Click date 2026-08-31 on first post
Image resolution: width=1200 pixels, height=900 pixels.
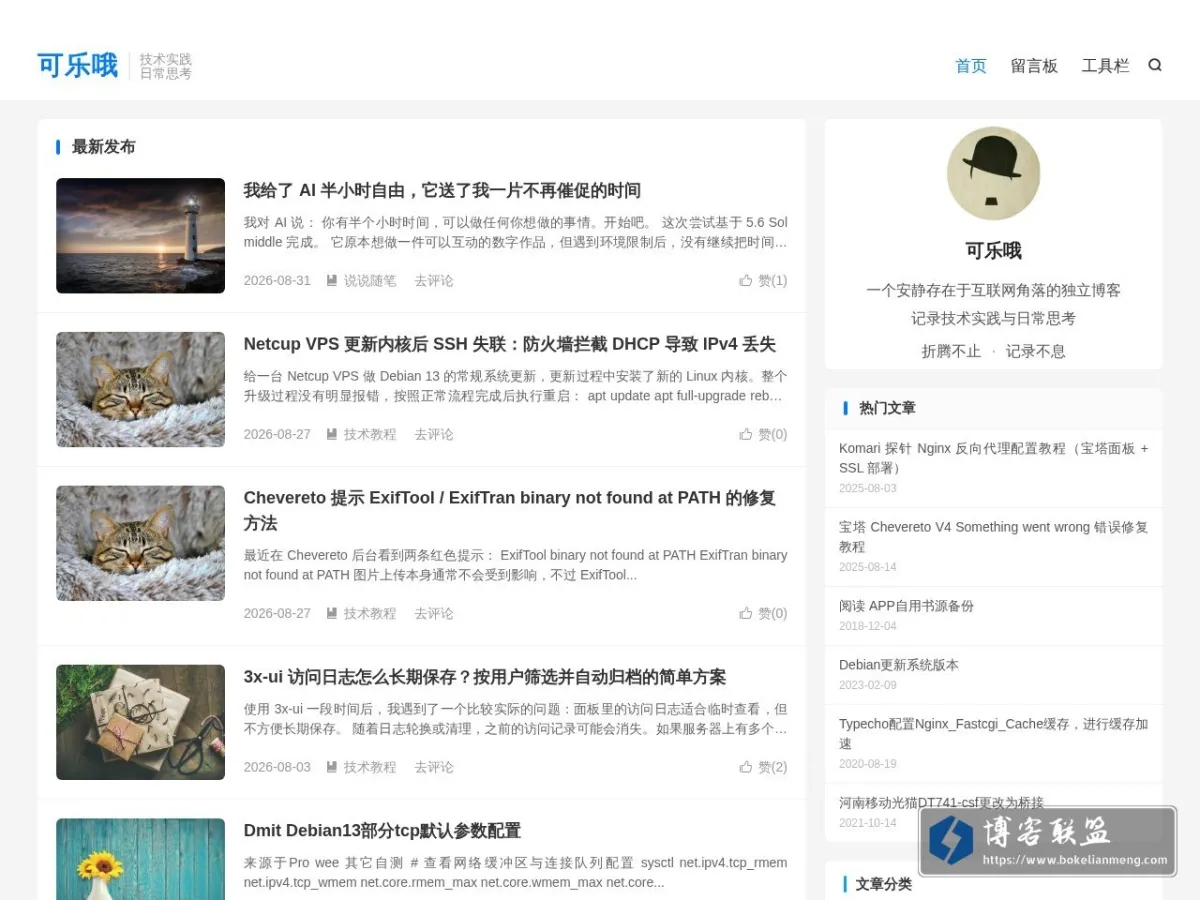277,281
